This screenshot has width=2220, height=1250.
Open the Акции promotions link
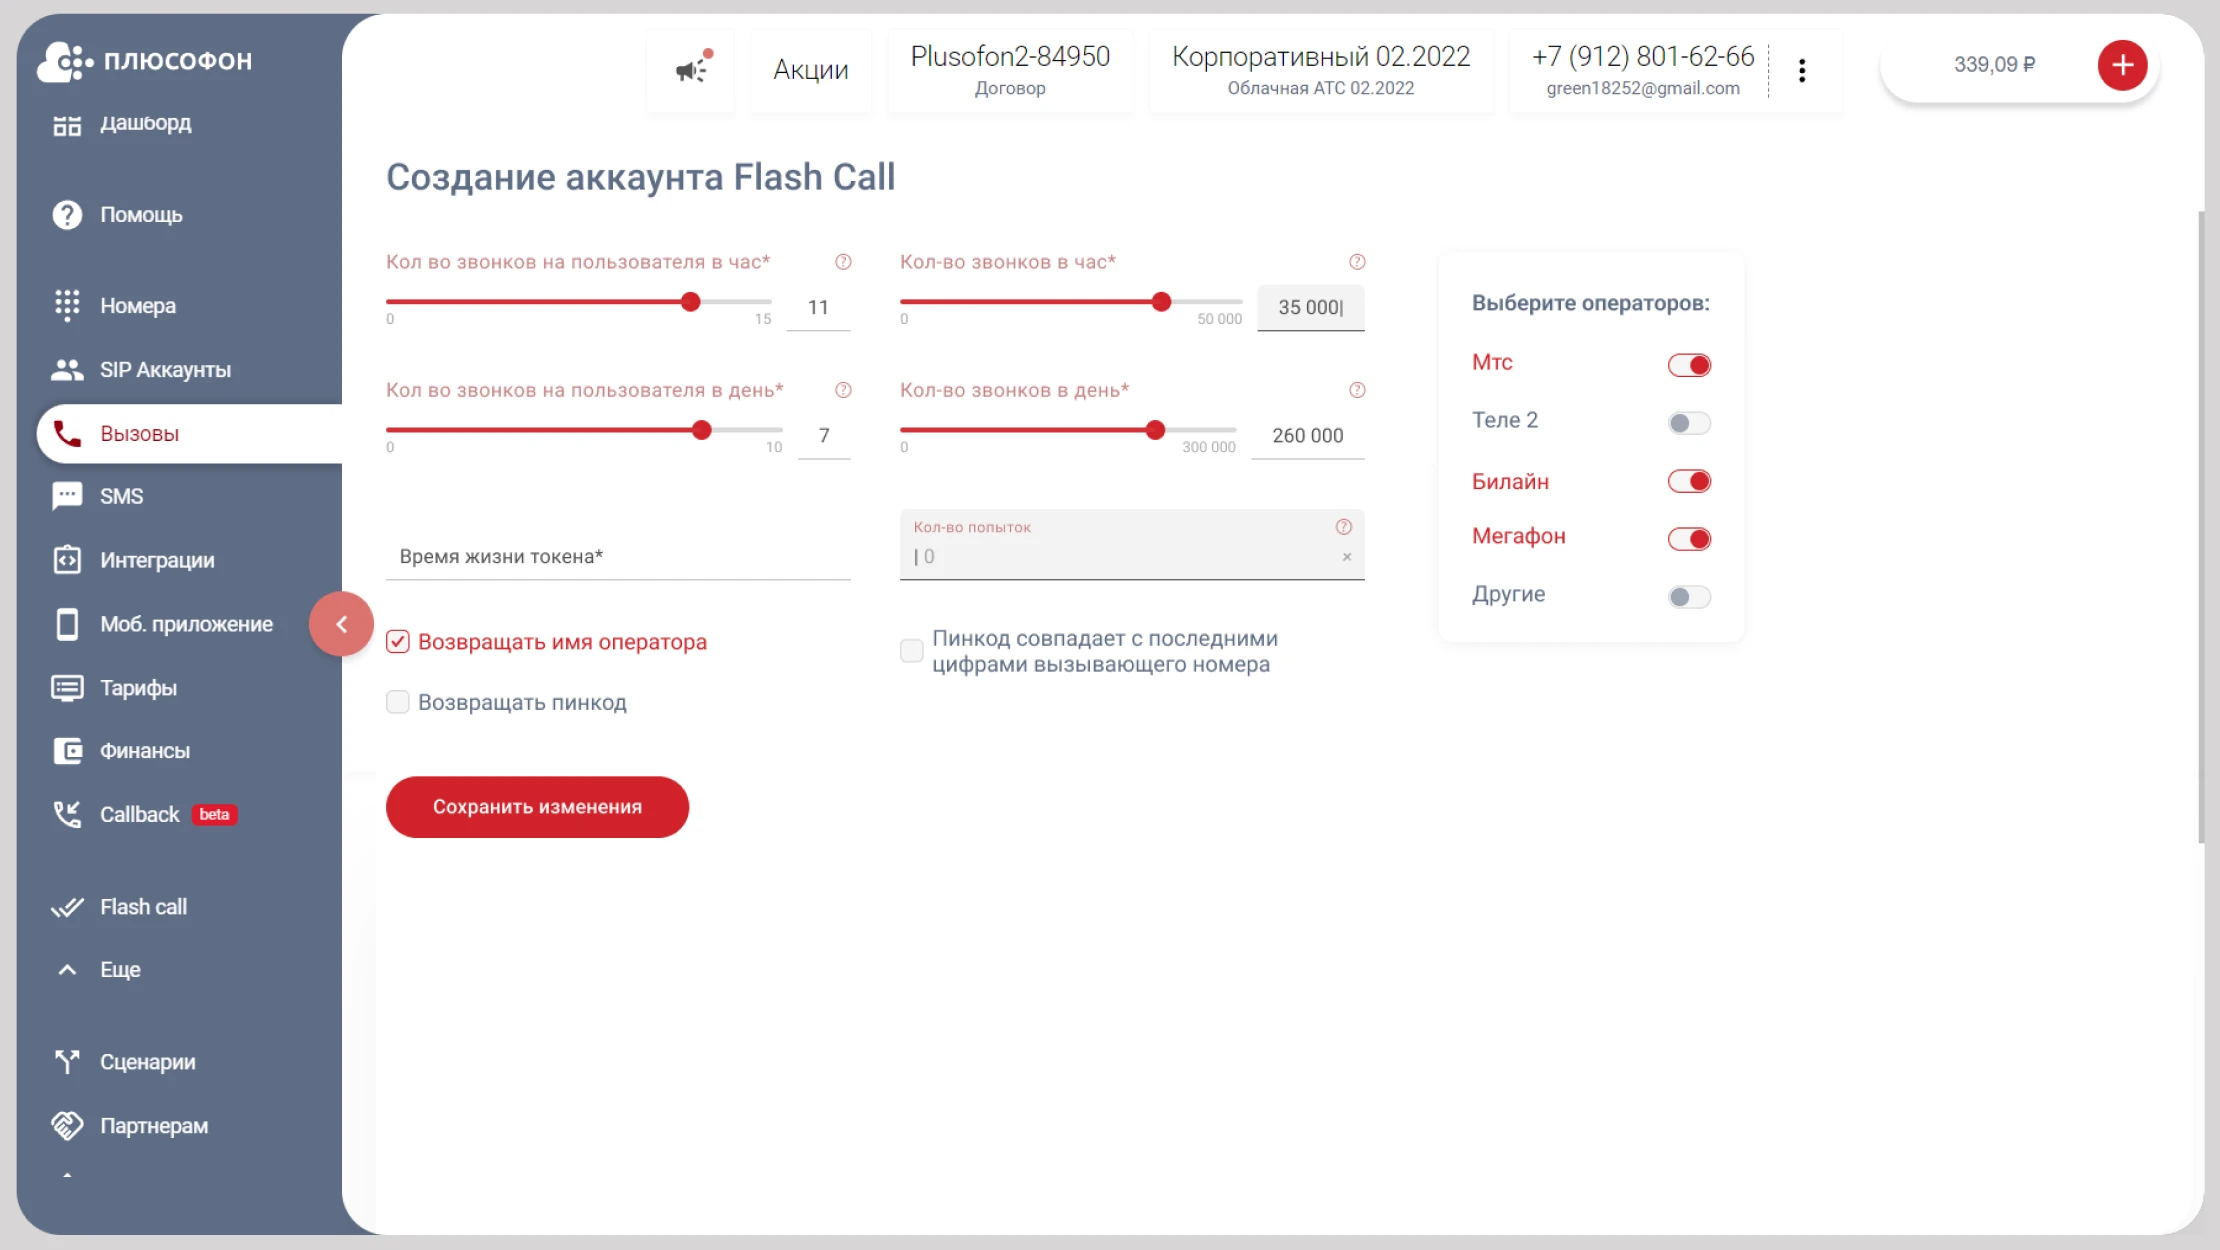(x=810, y=70)
